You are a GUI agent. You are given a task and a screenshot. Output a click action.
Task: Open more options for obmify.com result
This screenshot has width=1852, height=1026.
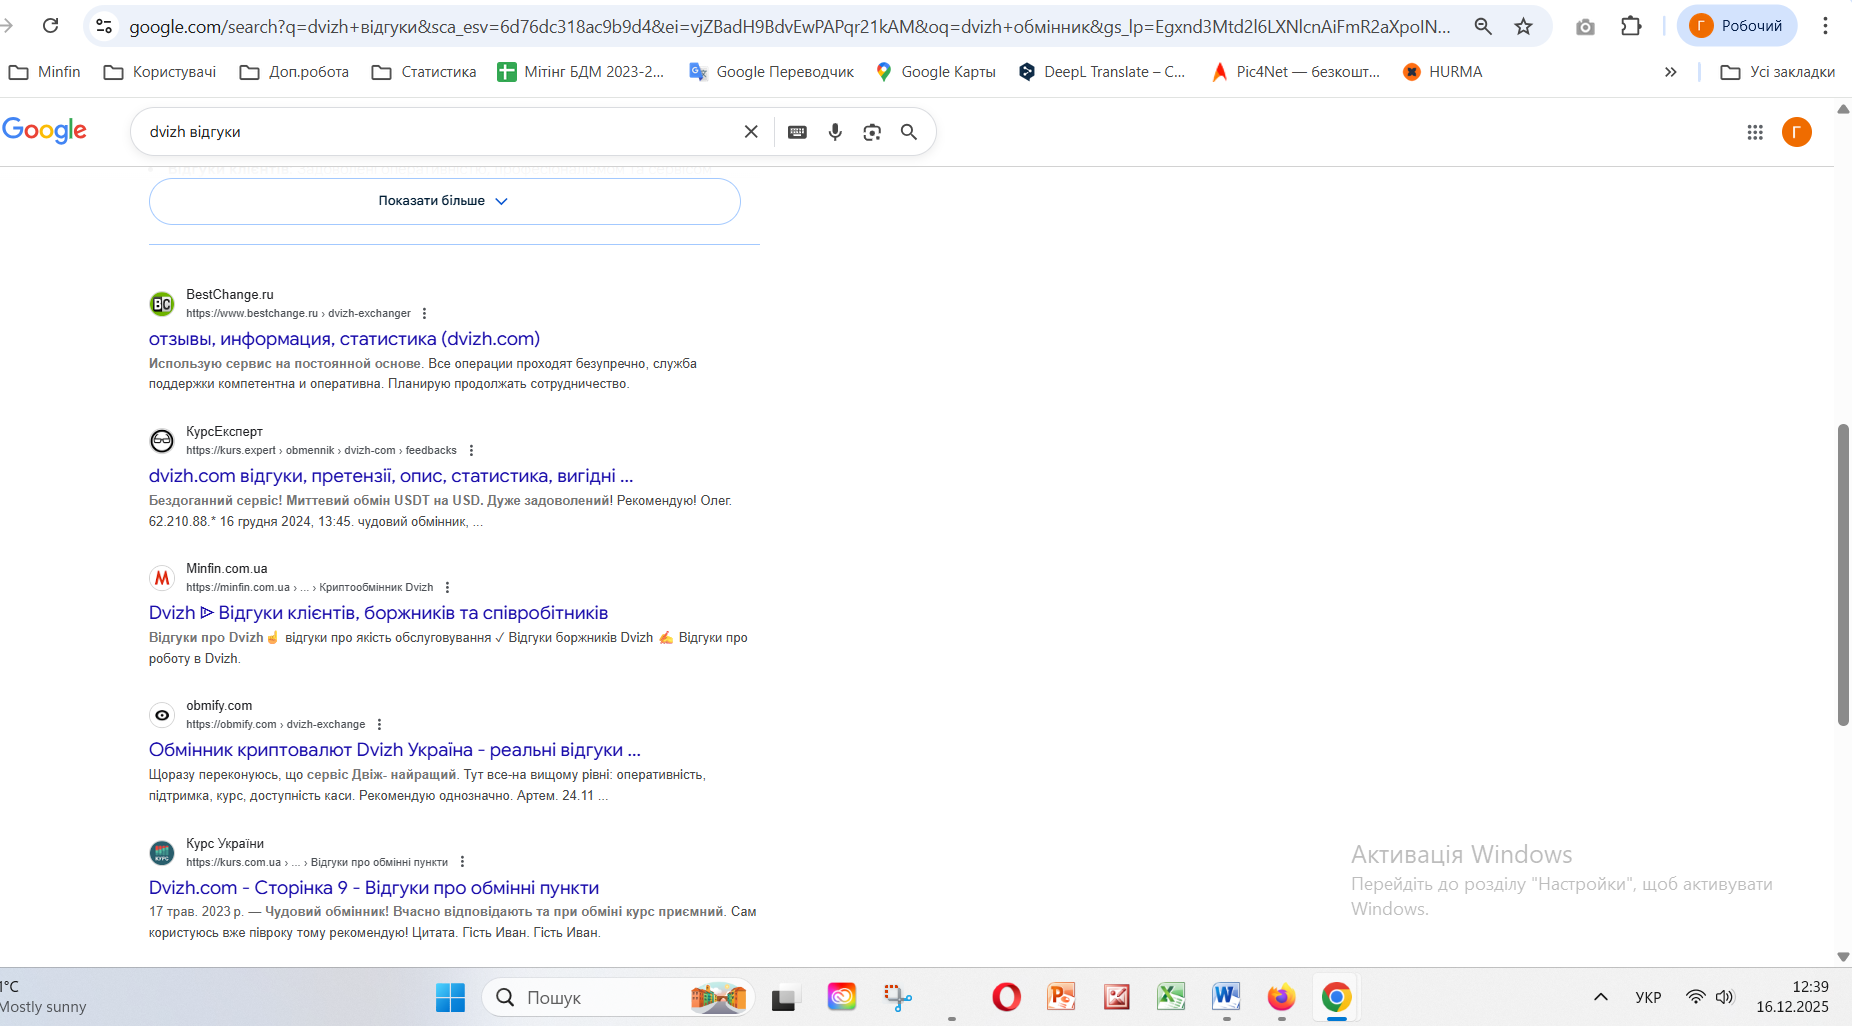pos(379,724)
